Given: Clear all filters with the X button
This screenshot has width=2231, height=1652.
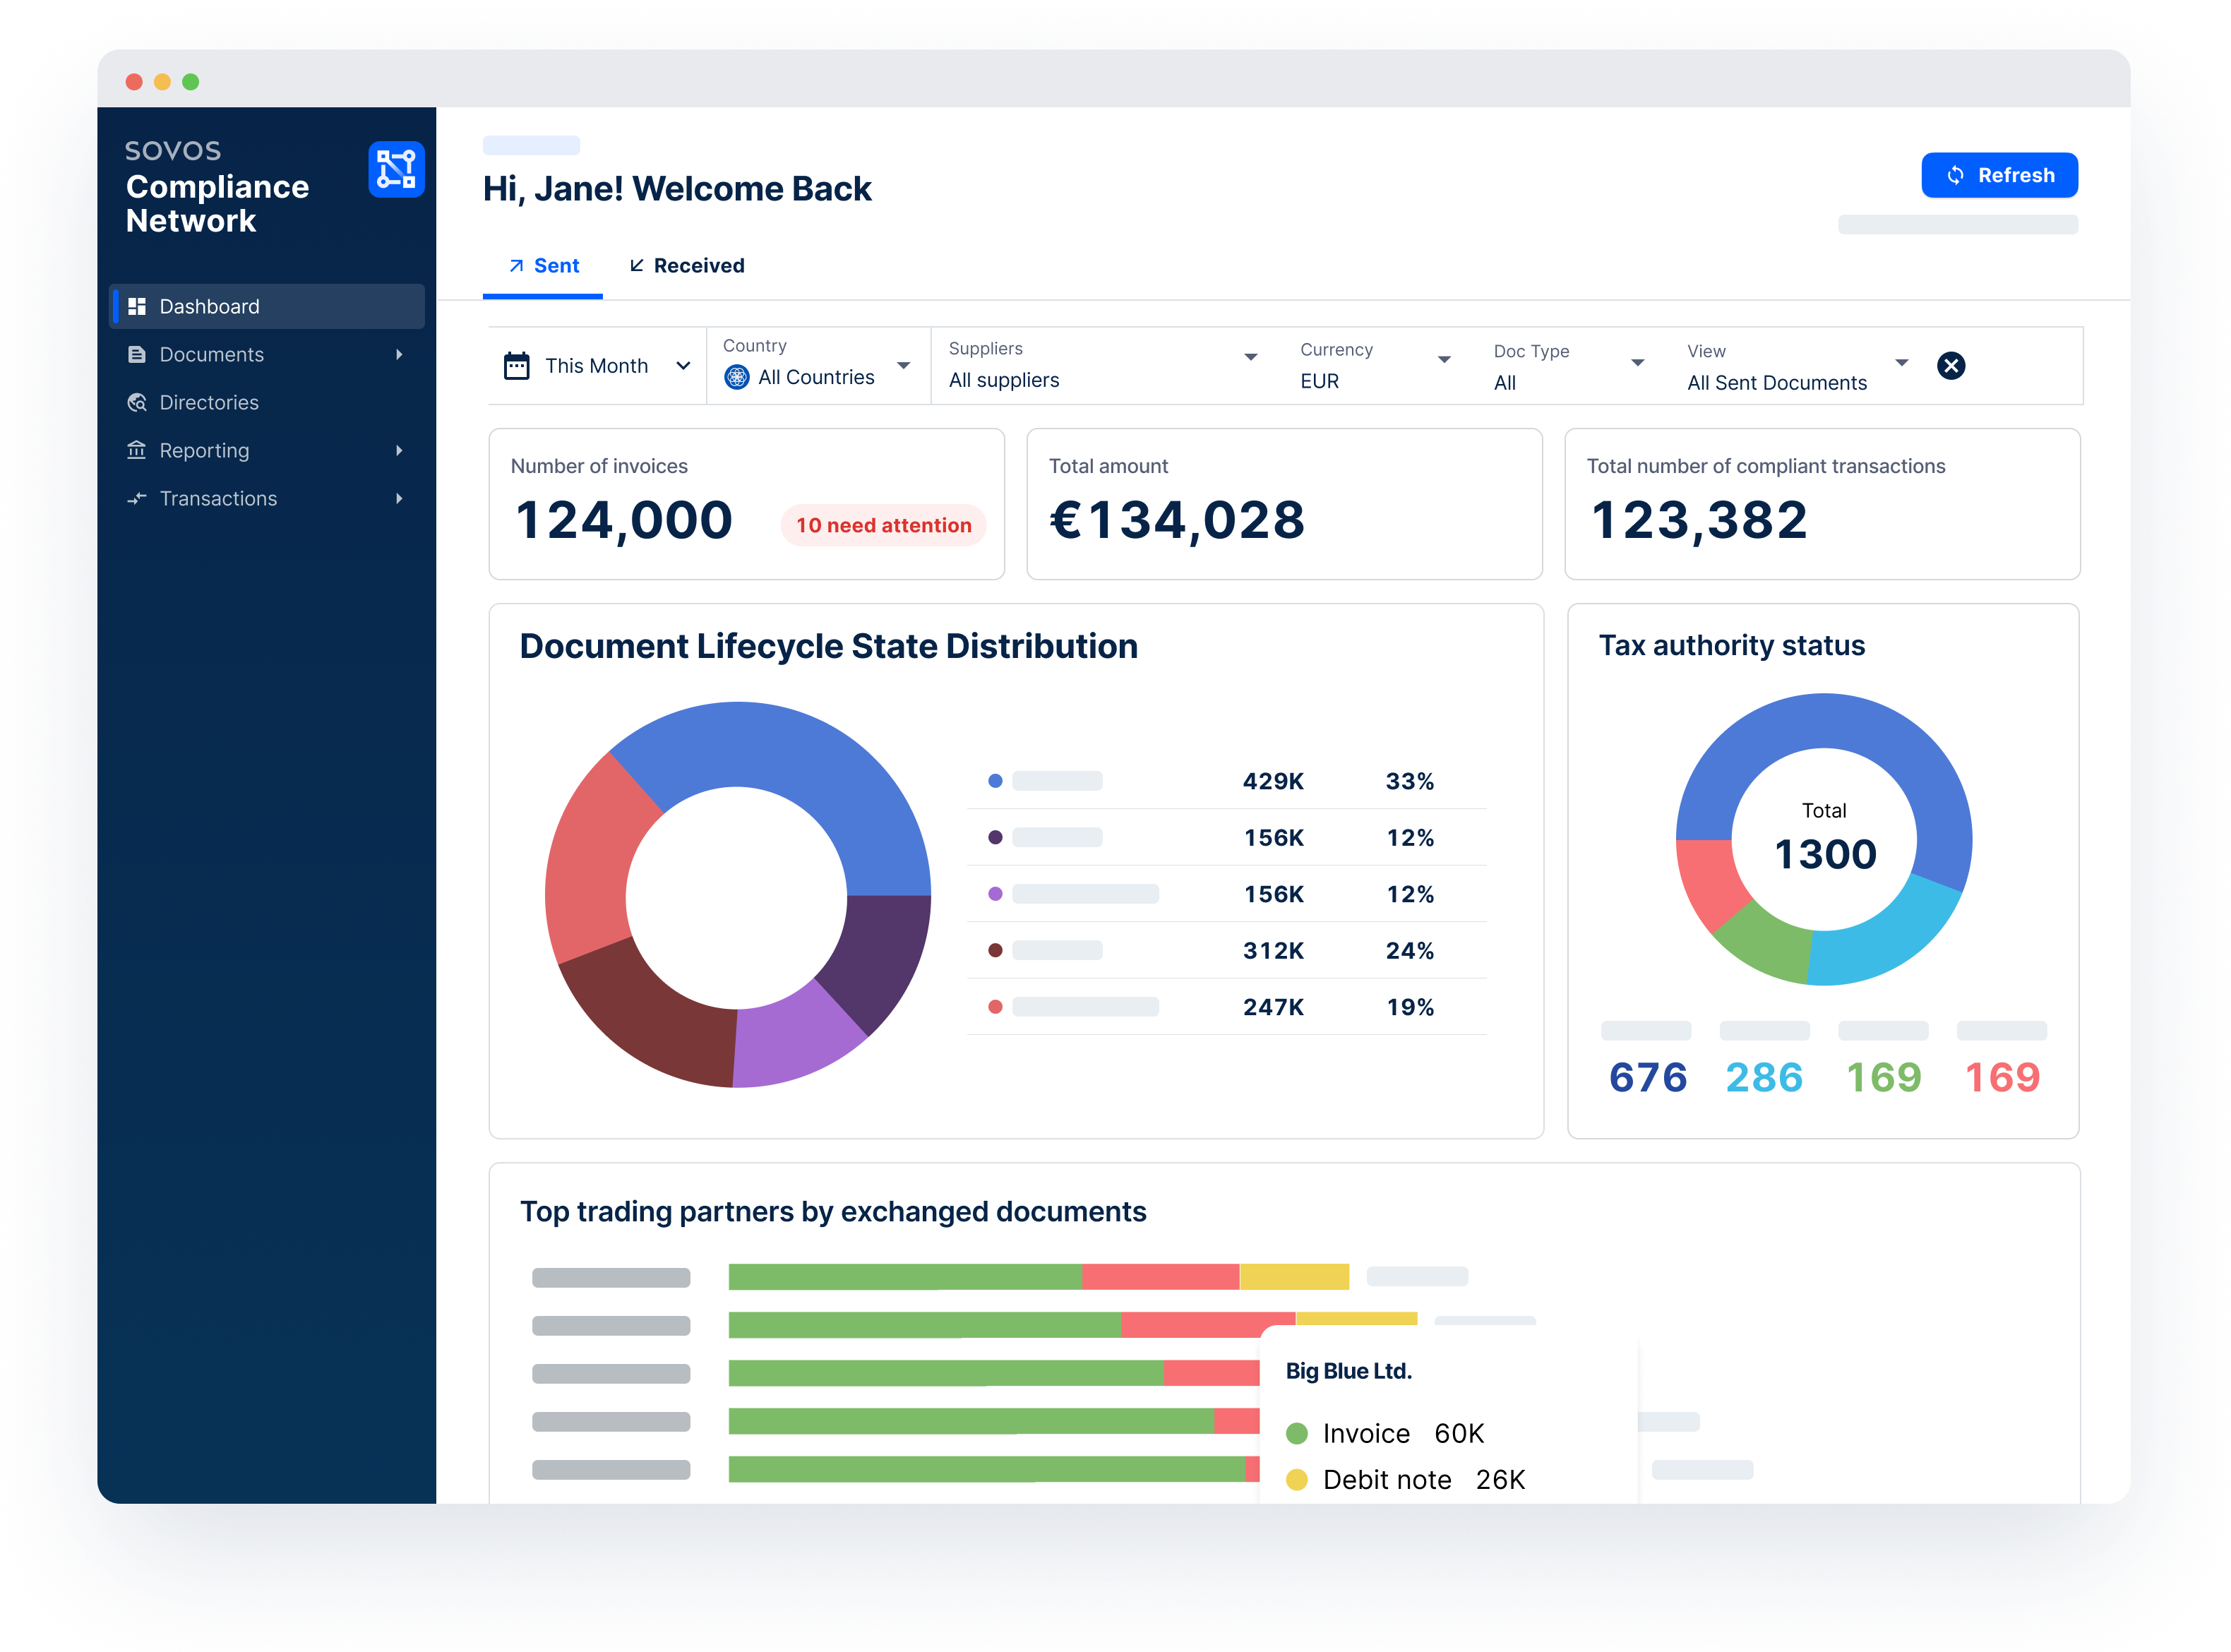Looking at the screenshot, I should click(1951, 366).
